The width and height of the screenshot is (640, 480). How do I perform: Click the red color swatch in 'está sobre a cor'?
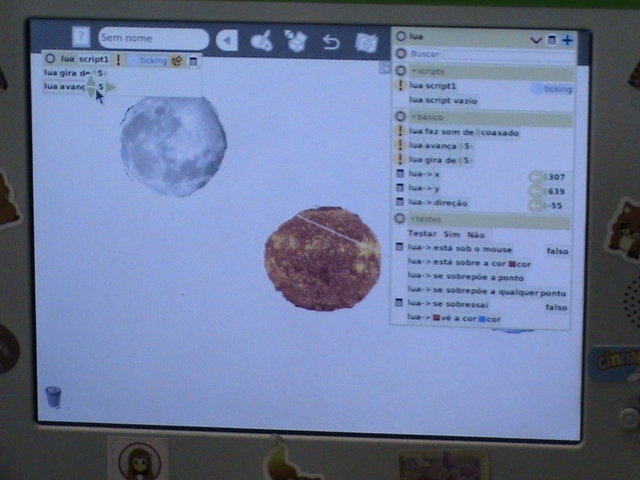click(x=512, y=263)
